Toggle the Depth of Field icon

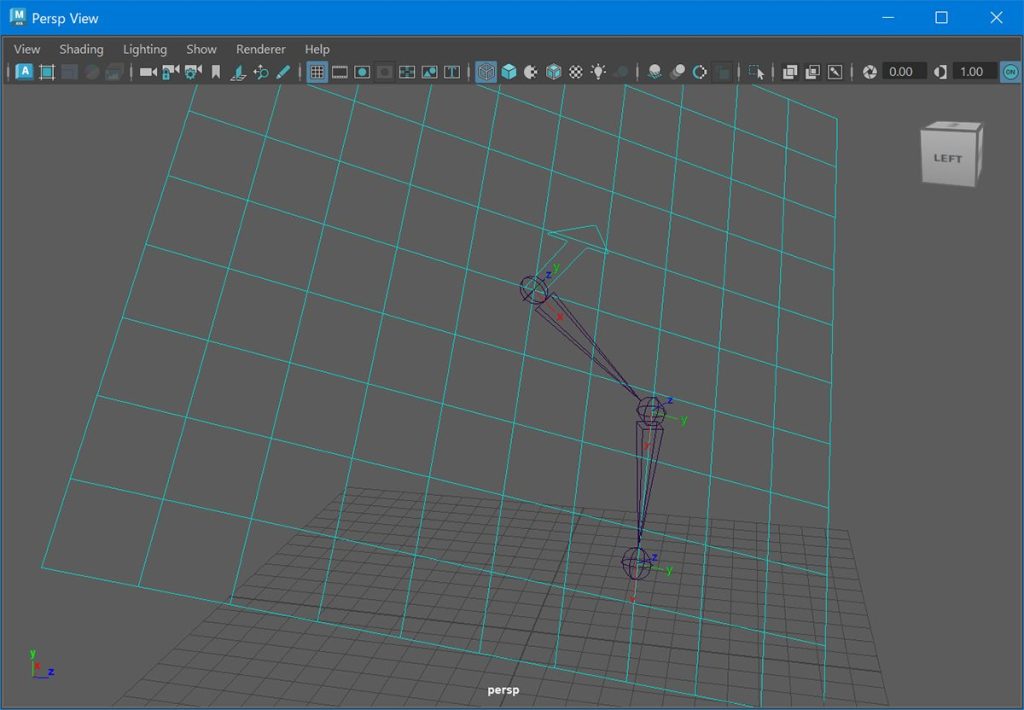pos(722,72)
